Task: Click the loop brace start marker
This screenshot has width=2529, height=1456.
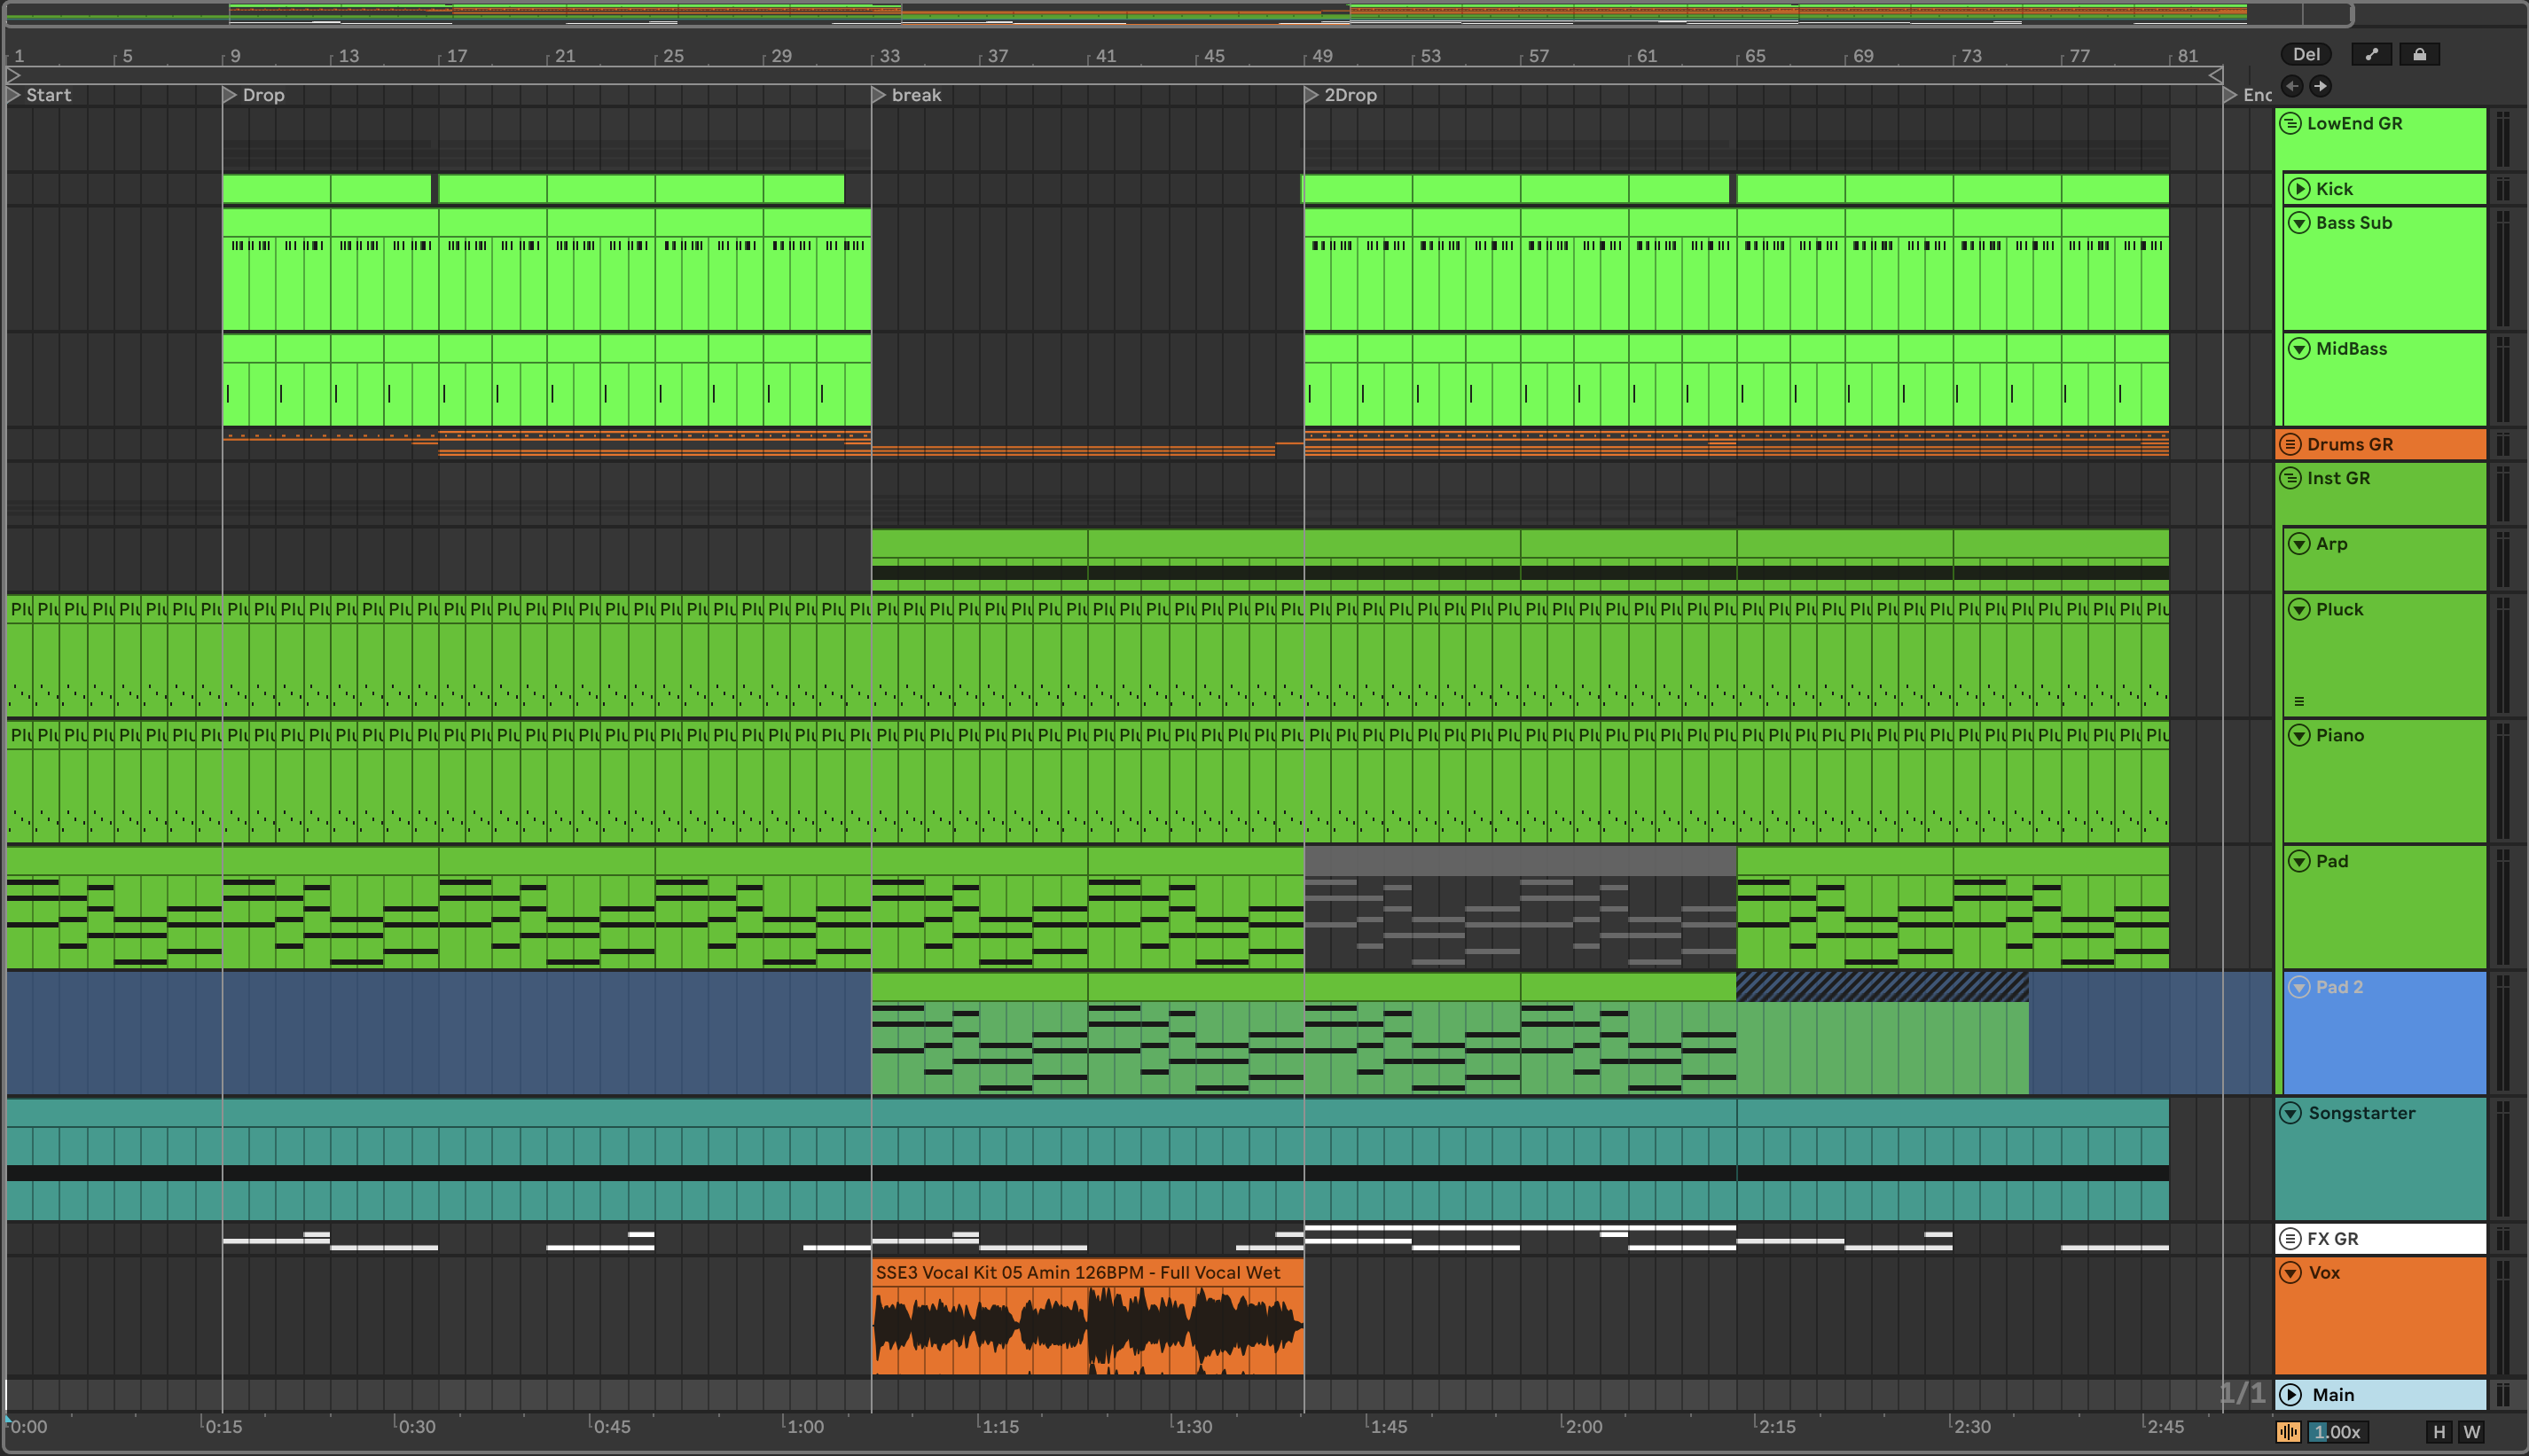Action: 13,75
